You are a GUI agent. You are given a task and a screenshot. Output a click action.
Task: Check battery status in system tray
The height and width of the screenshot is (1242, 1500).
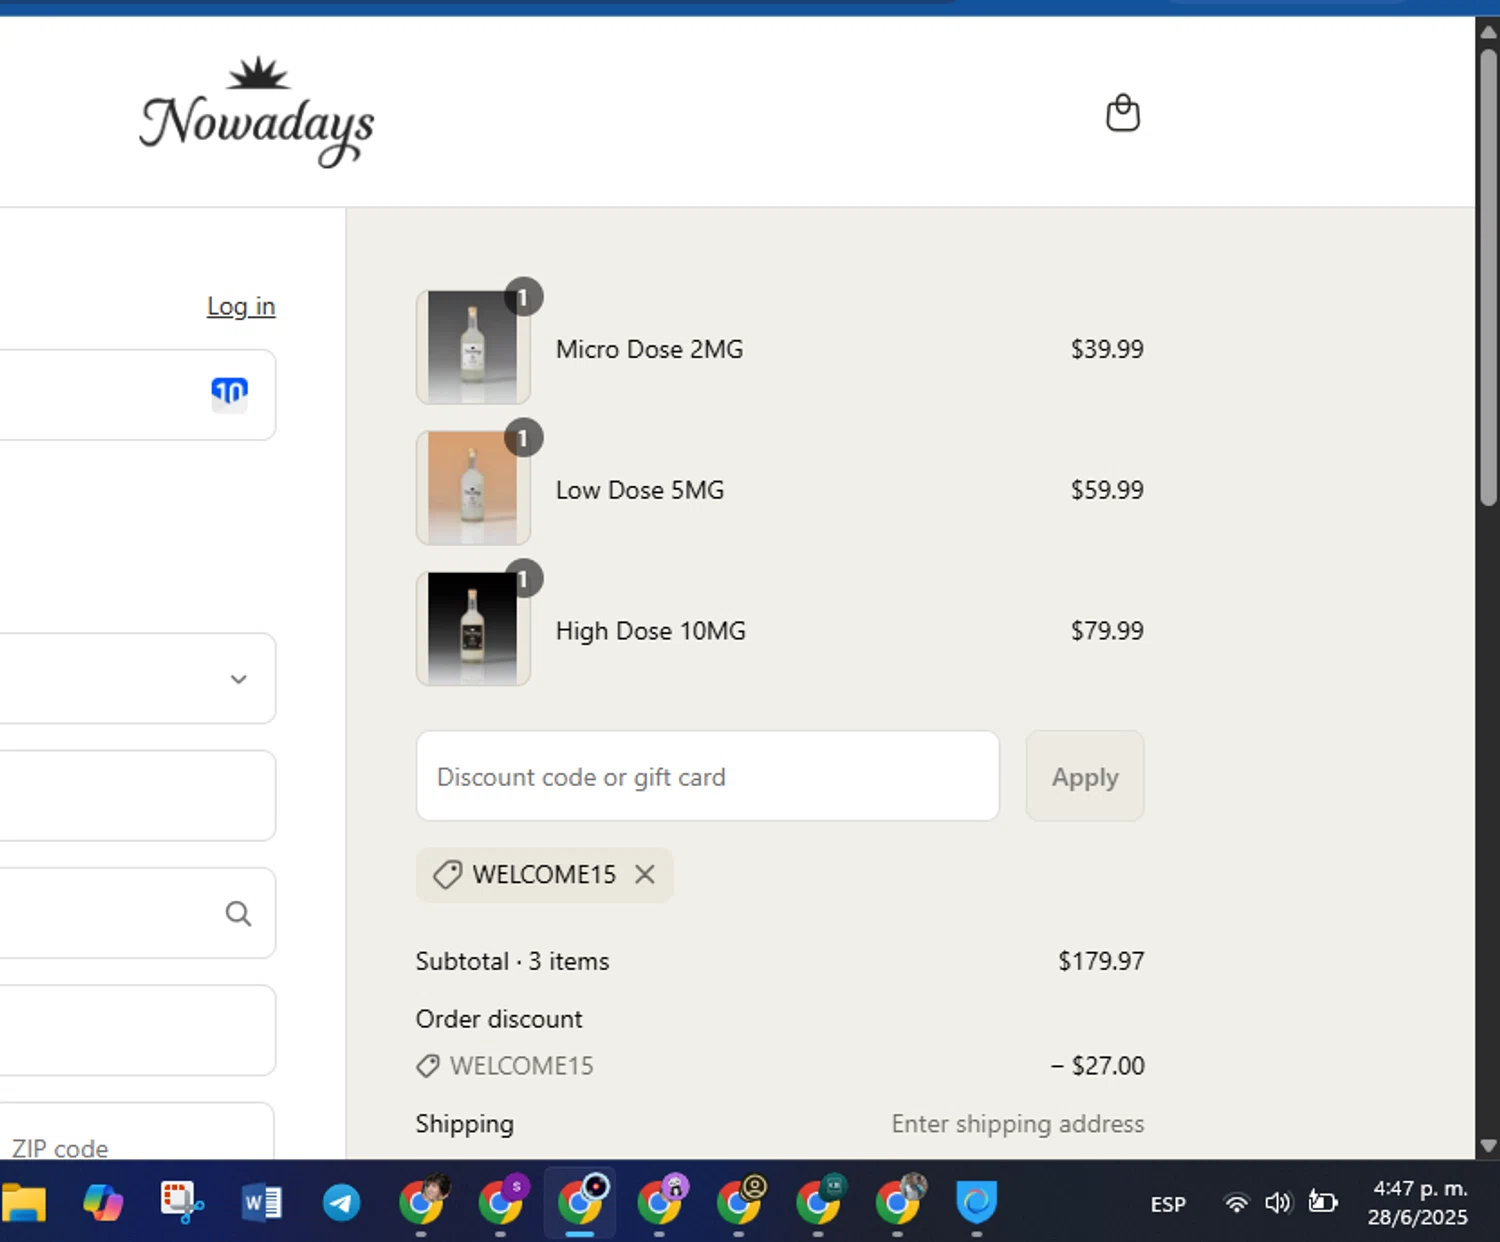click(1323, 1203)
